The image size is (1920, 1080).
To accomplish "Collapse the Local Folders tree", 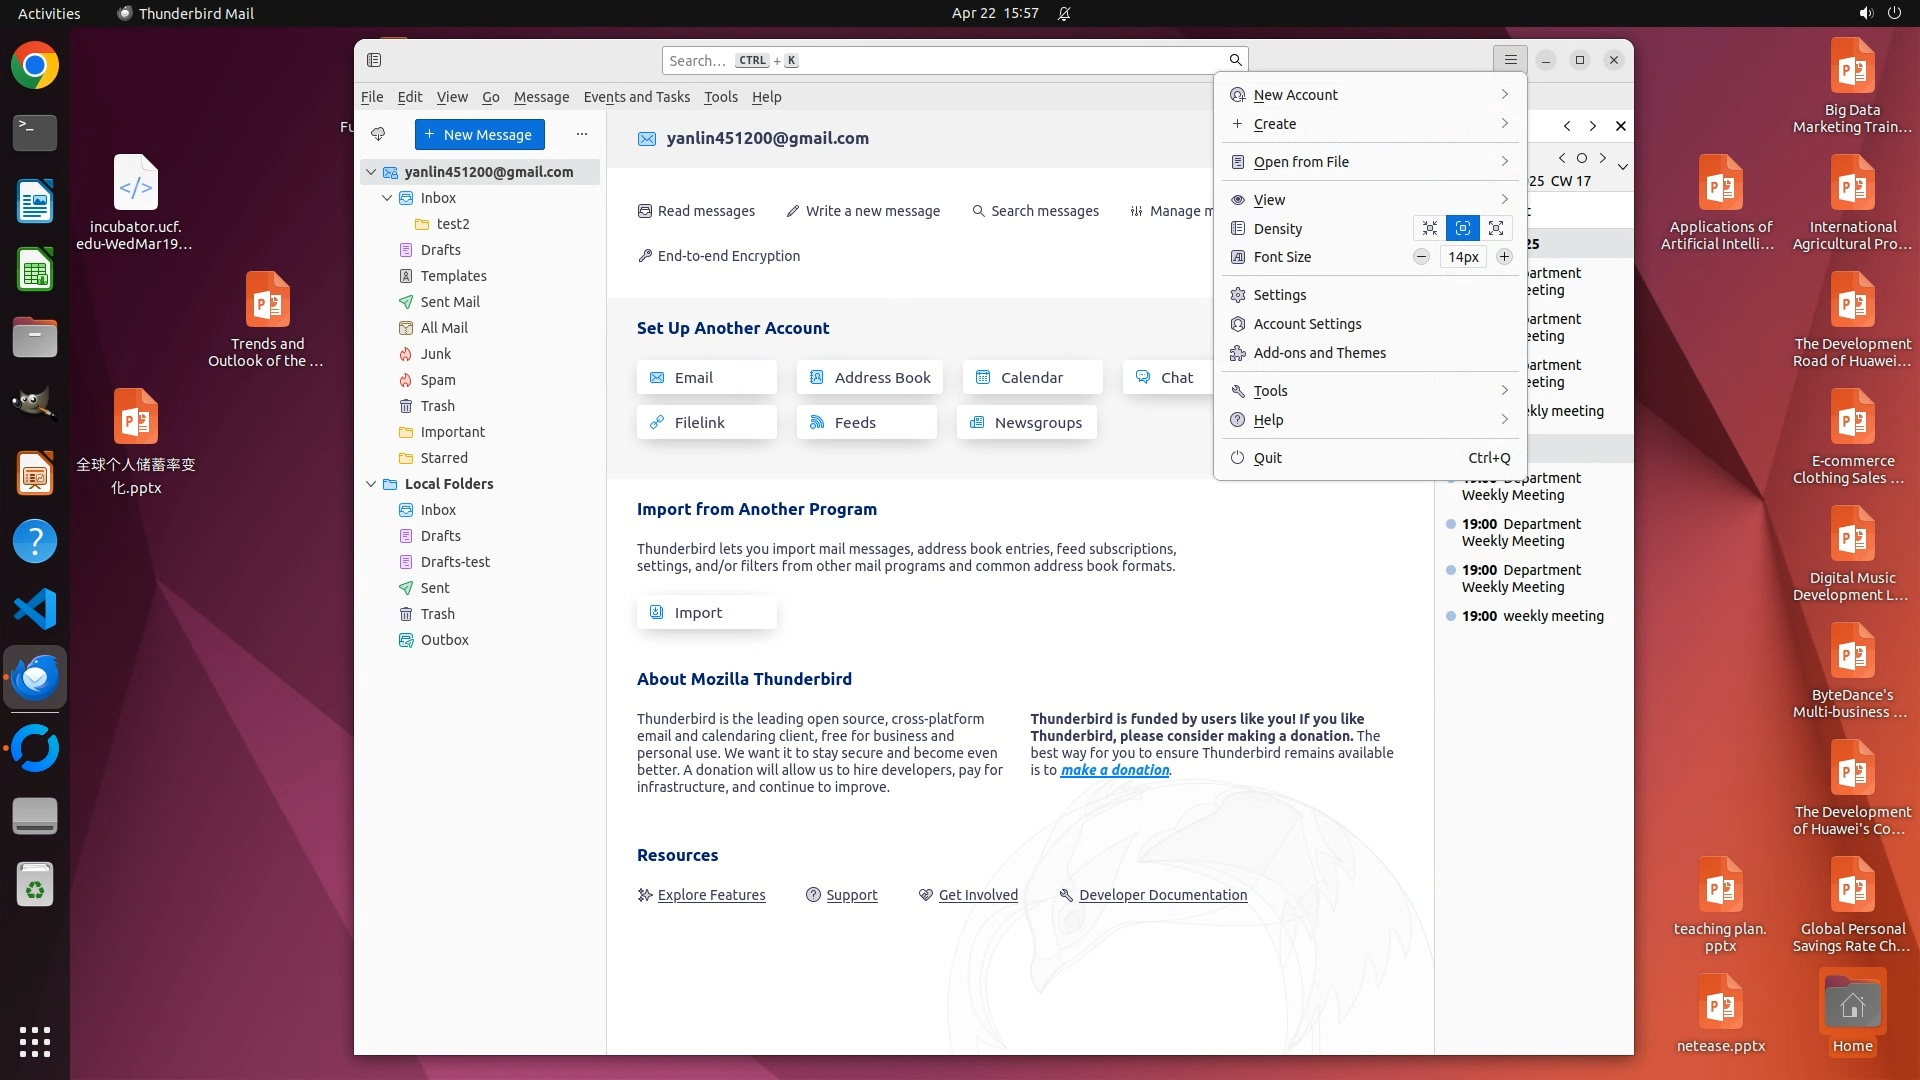I will [371, 484].
